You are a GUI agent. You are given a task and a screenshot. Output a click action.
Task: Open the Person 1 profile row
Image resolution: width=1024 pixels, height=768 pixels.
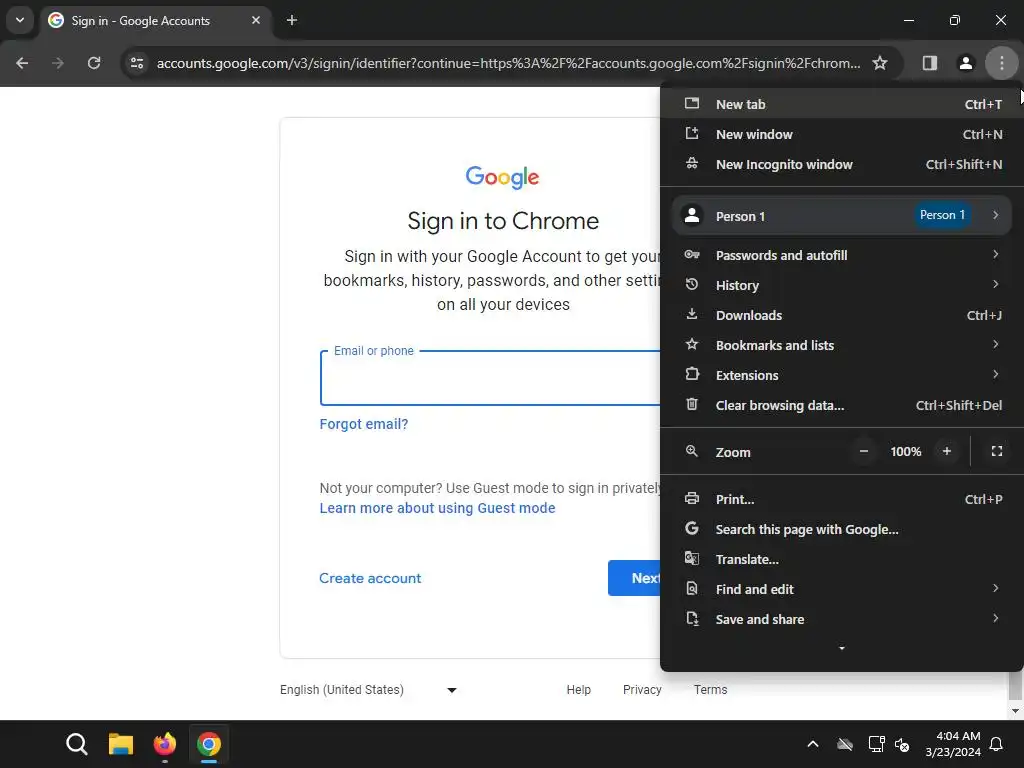(x=842, y=216)
